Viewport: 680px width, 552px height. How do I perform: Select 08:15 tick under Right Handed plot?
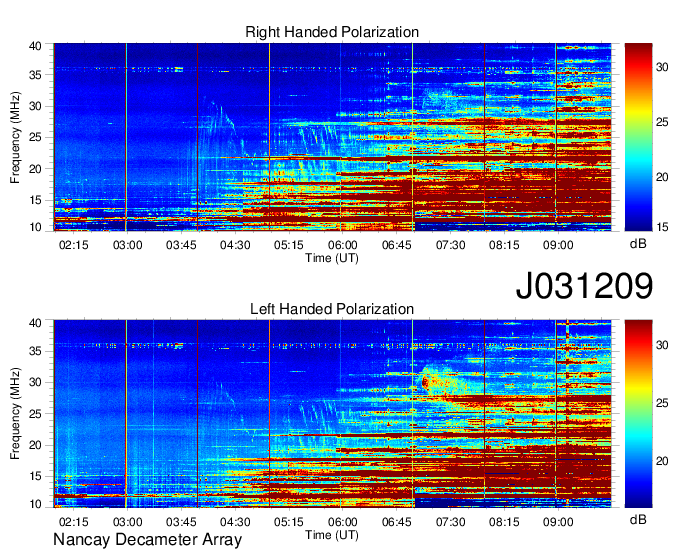[x=504, y=245]
